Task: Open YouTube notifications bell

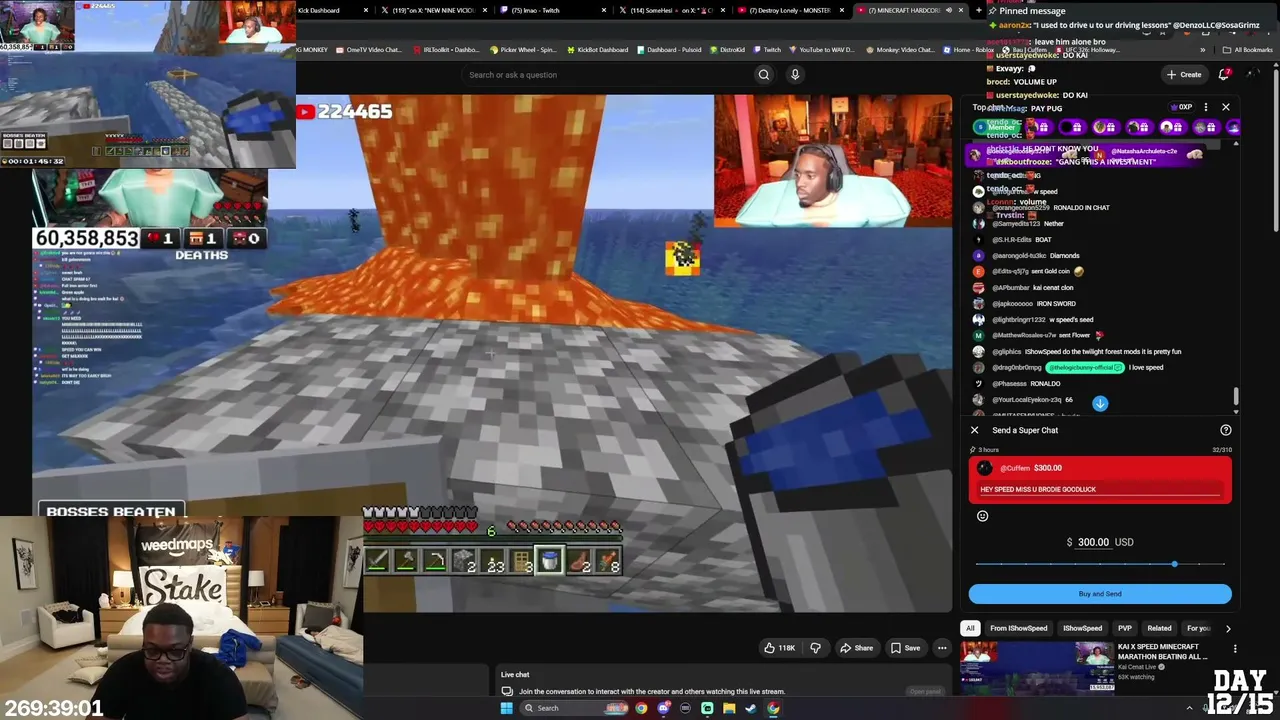Action: (x=1224, y=74)
